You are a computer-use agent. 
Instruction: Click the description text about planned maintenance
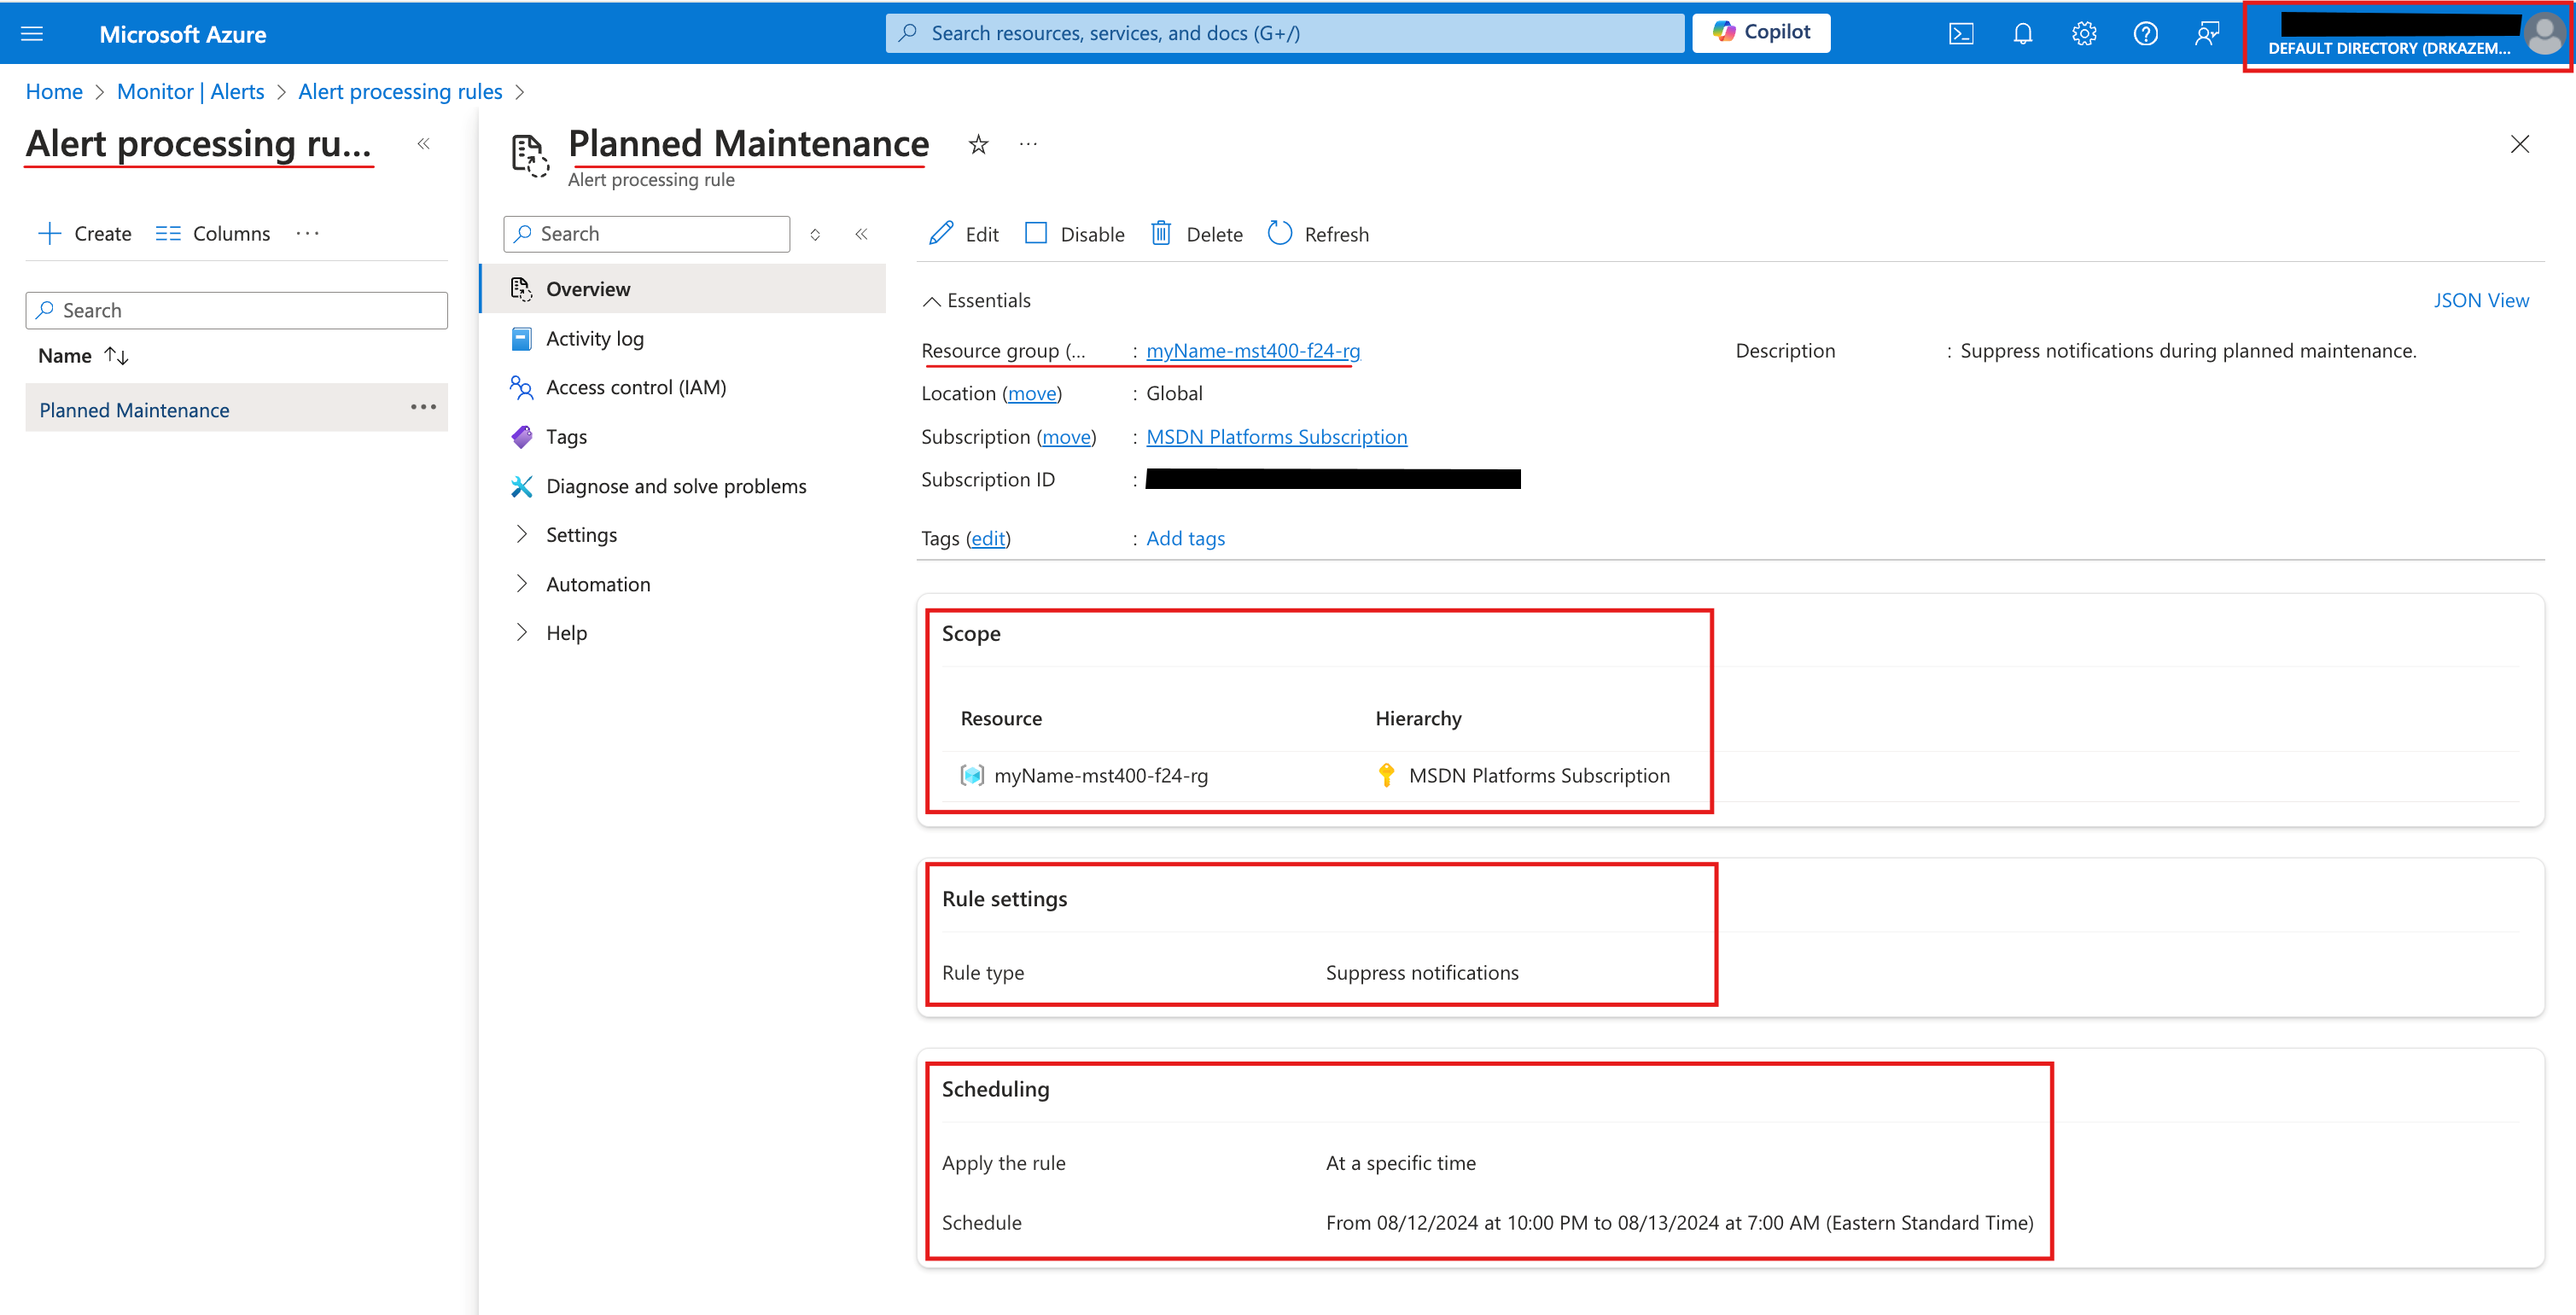click(x=2188, y=351)
